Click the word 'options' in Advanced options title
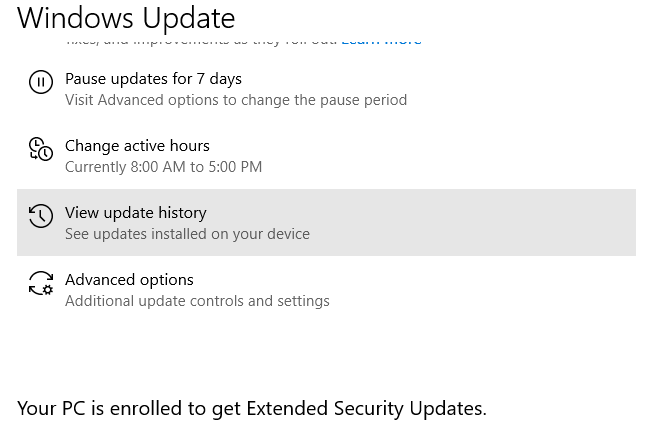This screenshot has width=664, height=427. coord(166,279)
